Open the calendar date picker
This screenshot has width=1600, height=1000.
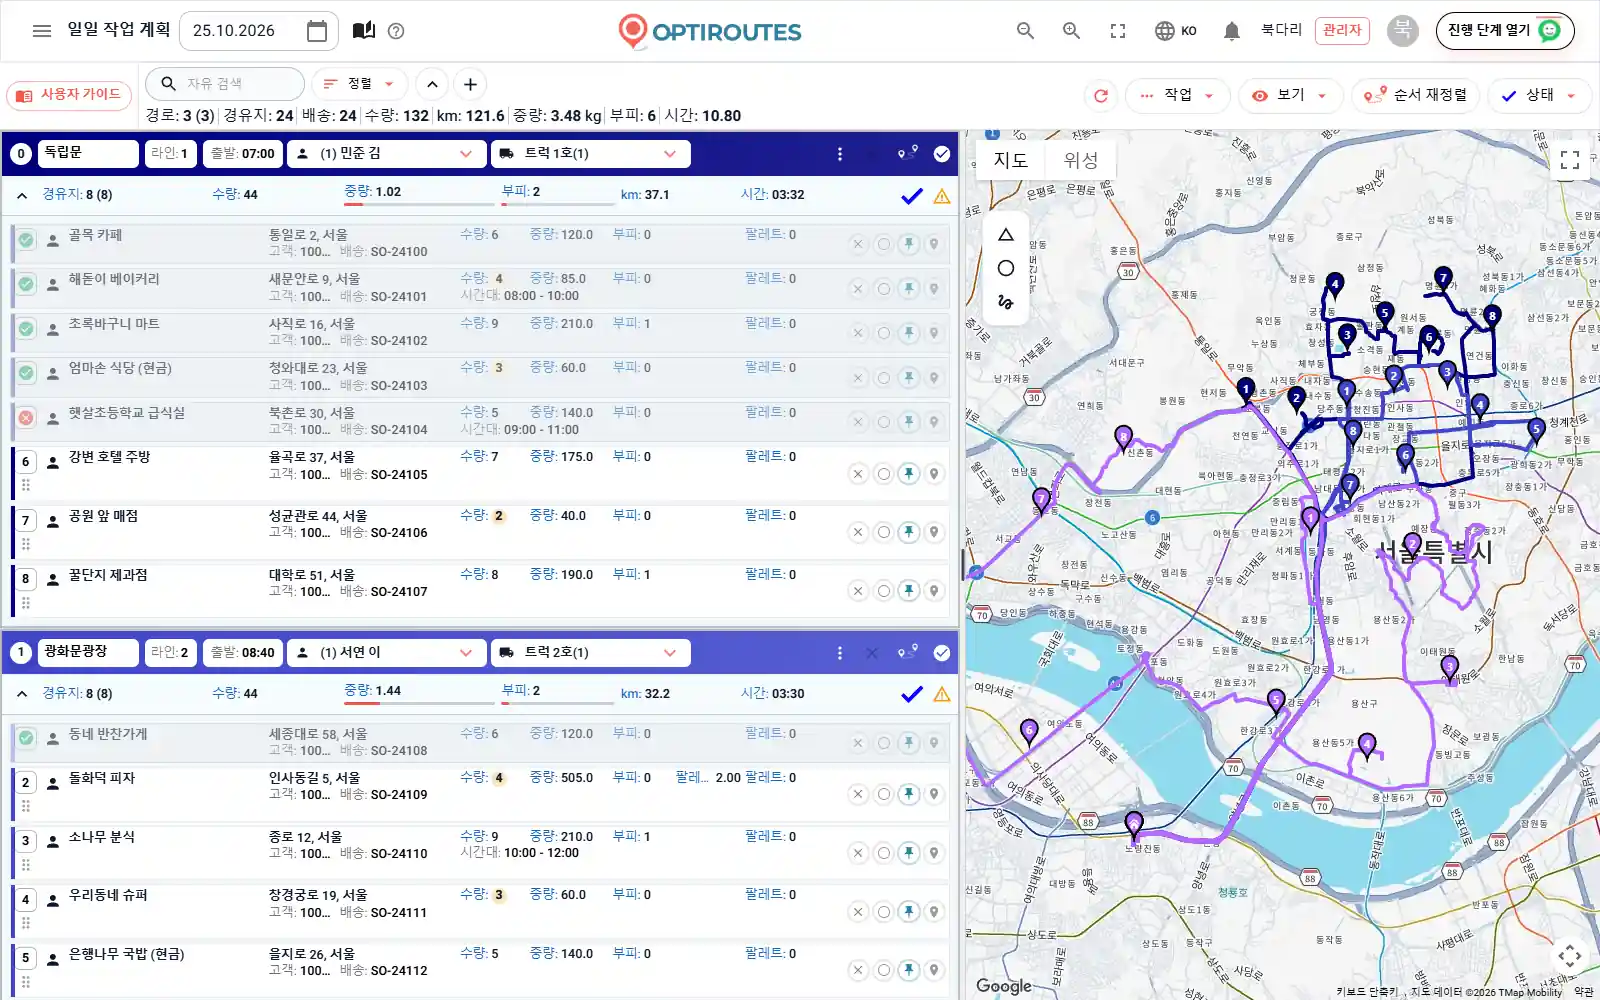coord(317,31)
